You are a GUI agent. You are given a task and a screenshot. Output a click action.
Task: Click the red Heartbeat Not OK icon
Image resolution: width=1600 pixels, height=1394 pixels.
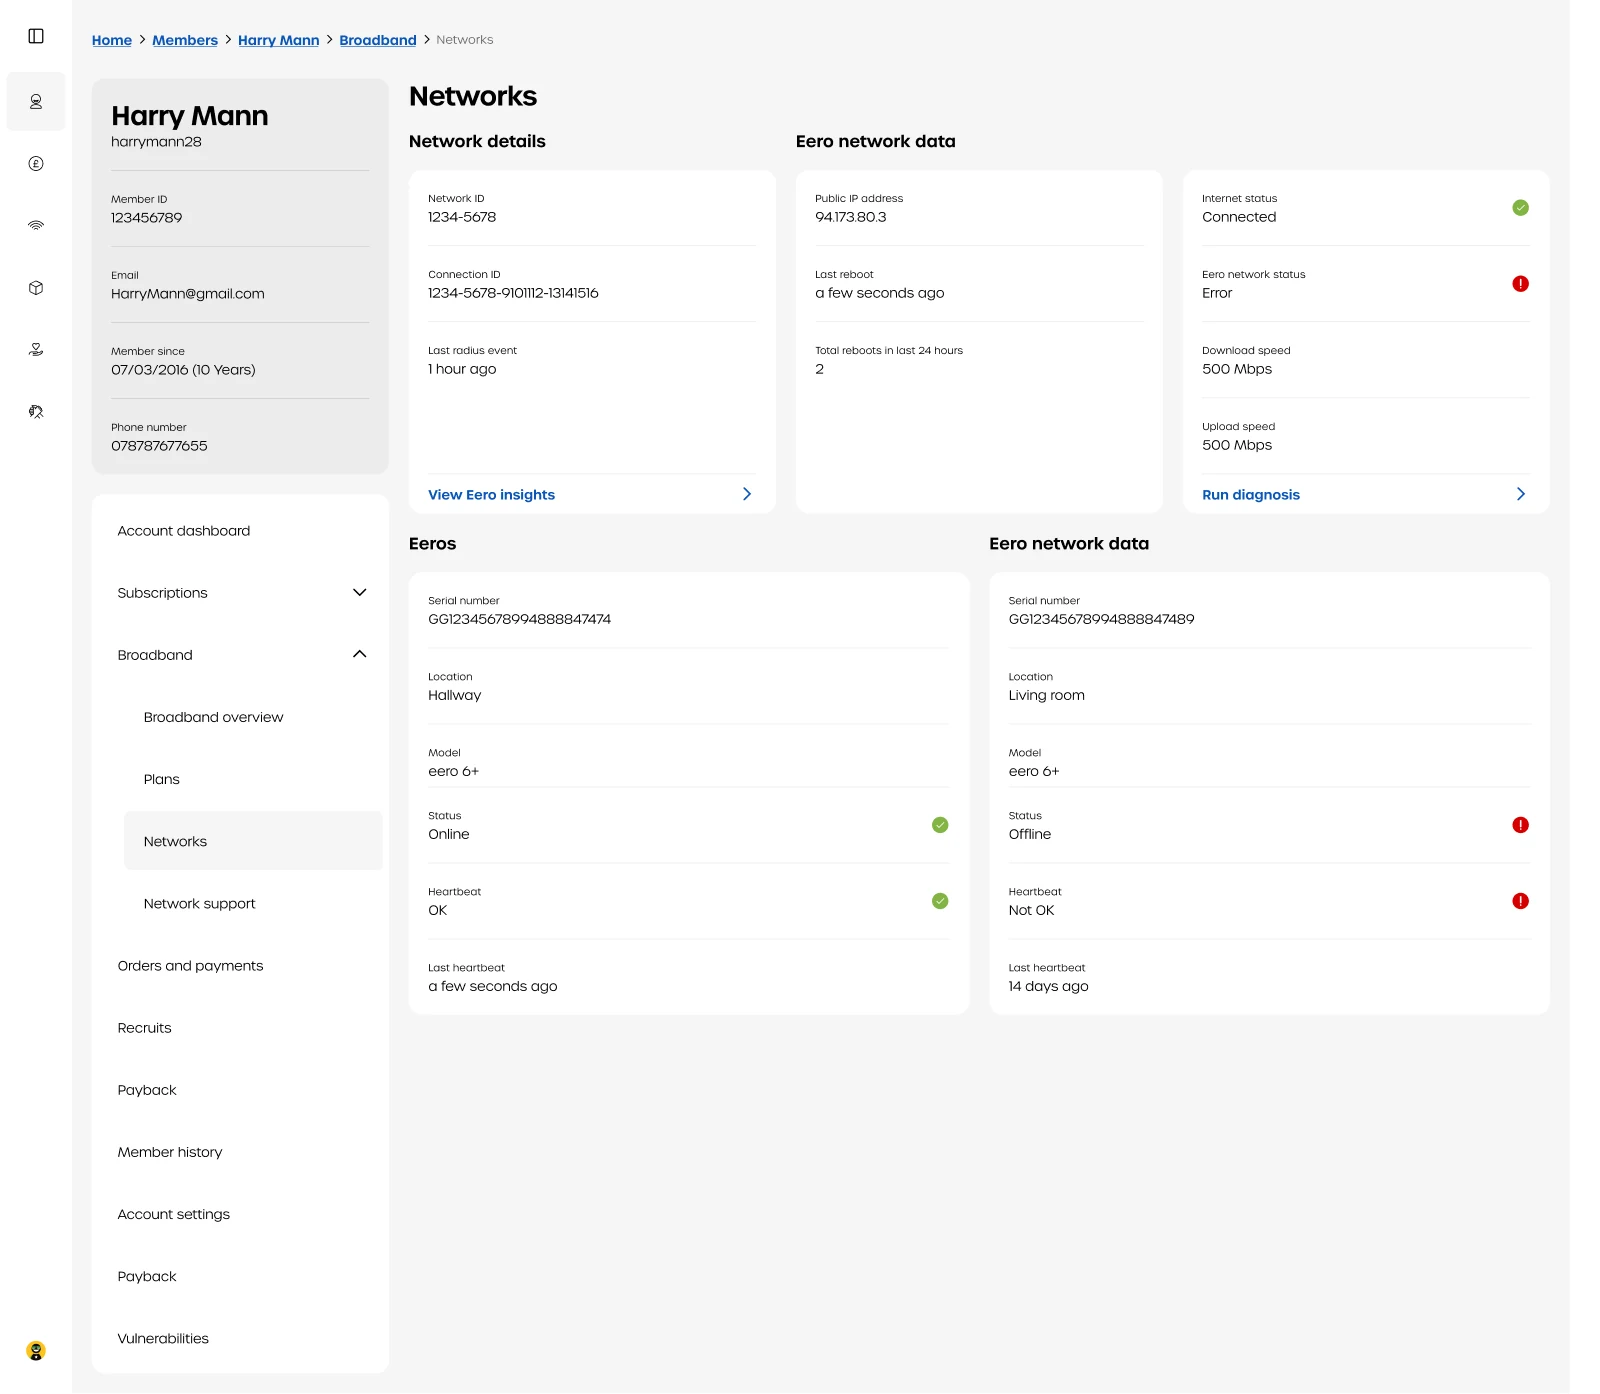pos(1520,901)
